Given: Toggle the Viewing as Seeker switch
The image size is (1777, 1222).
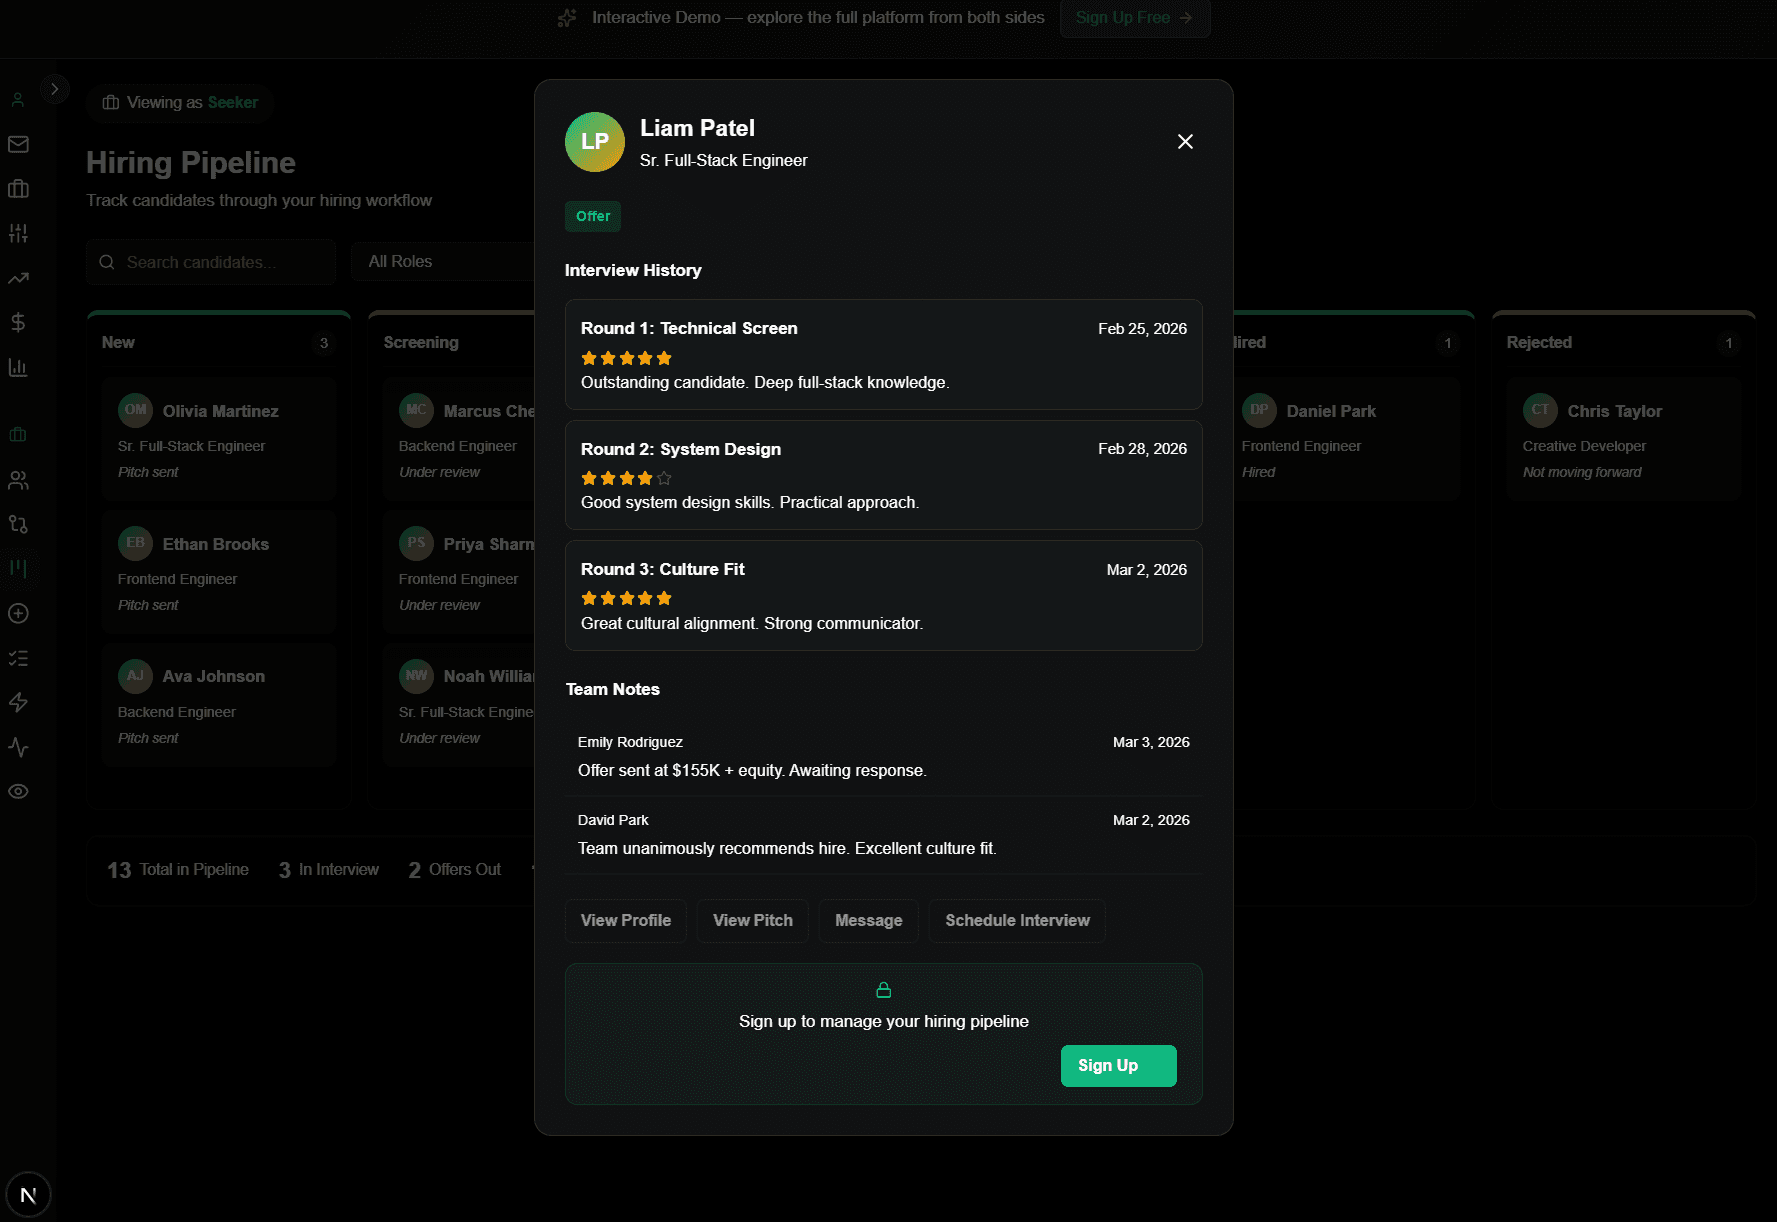Looking at the screenshot, I should tap(181, 103).
